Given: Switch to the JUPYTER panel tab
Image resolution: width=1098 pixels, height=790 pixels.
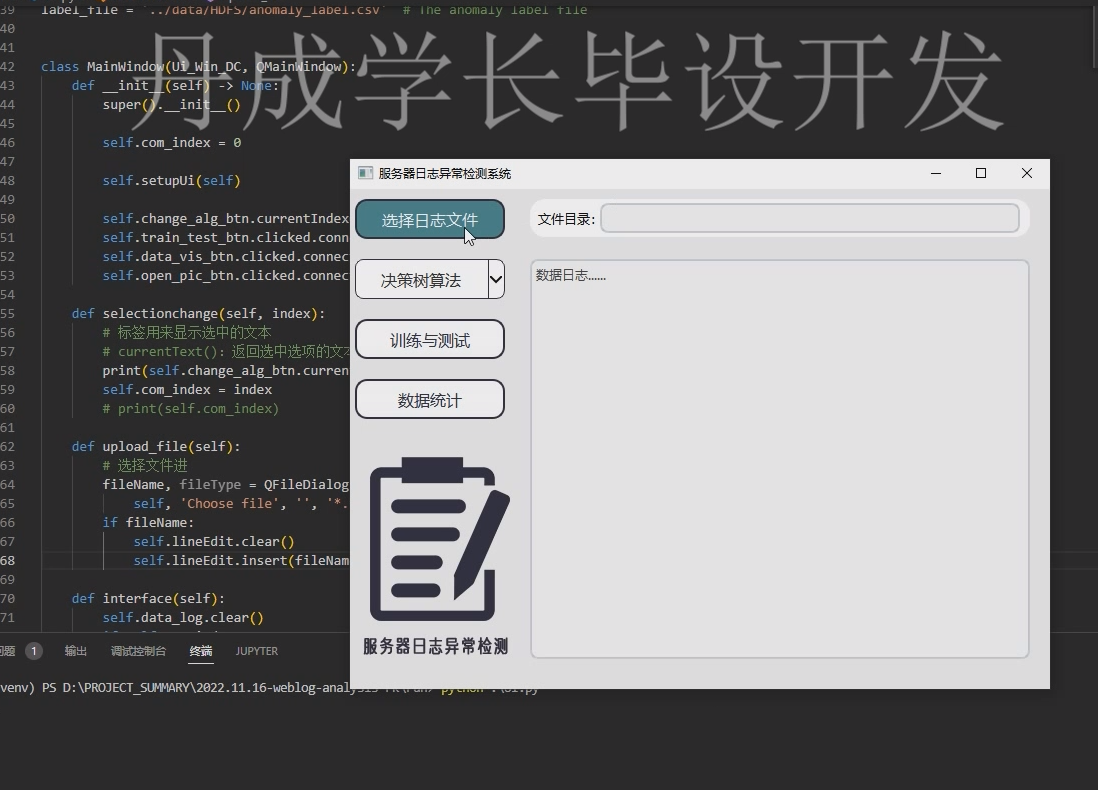Looking at the screenshot, I should (257, 651).
